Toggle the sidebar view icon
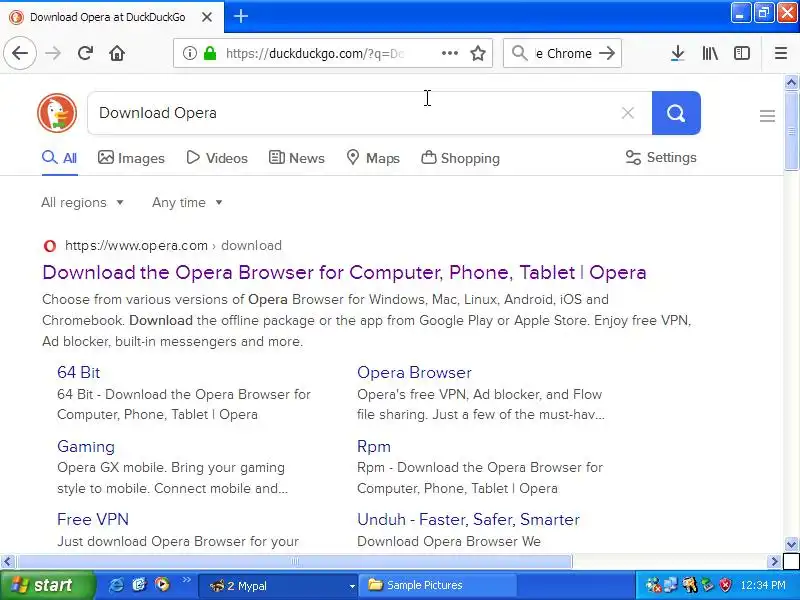The width and height of the screenshot is (800, 600). point(741,53)
